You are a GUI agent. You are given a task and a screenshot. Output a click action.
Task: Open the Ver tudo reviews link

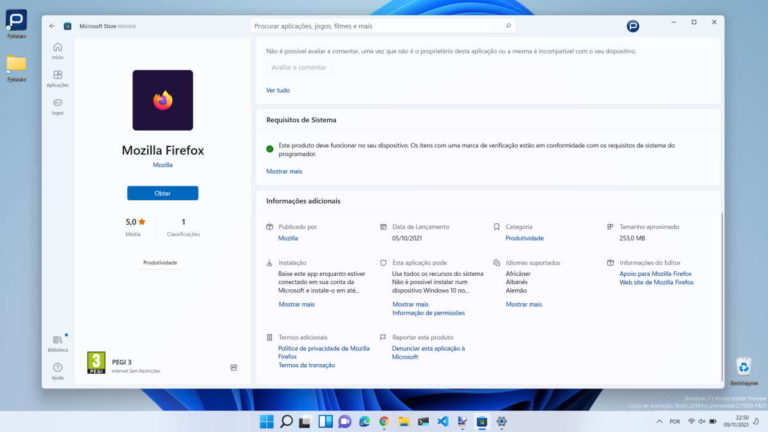point(277,90)
